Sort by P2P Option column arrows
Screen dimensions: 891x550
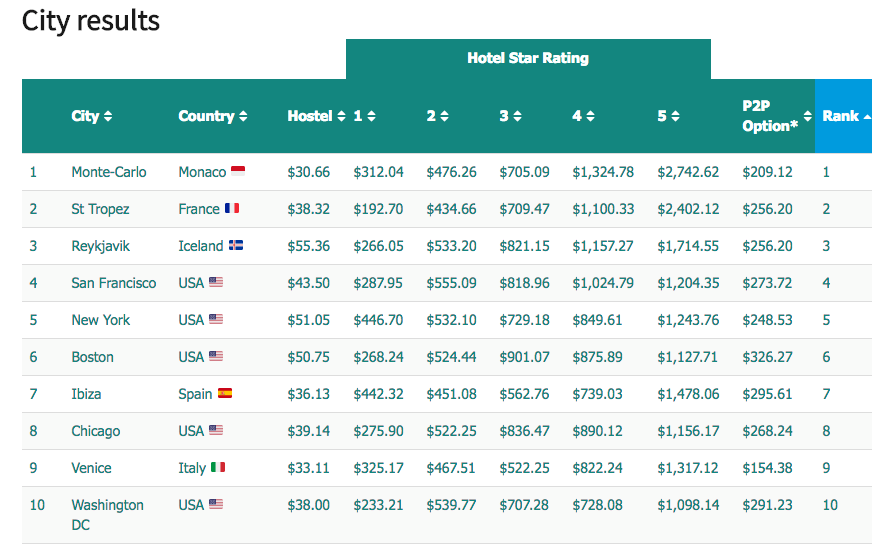[x=807, y=116]
